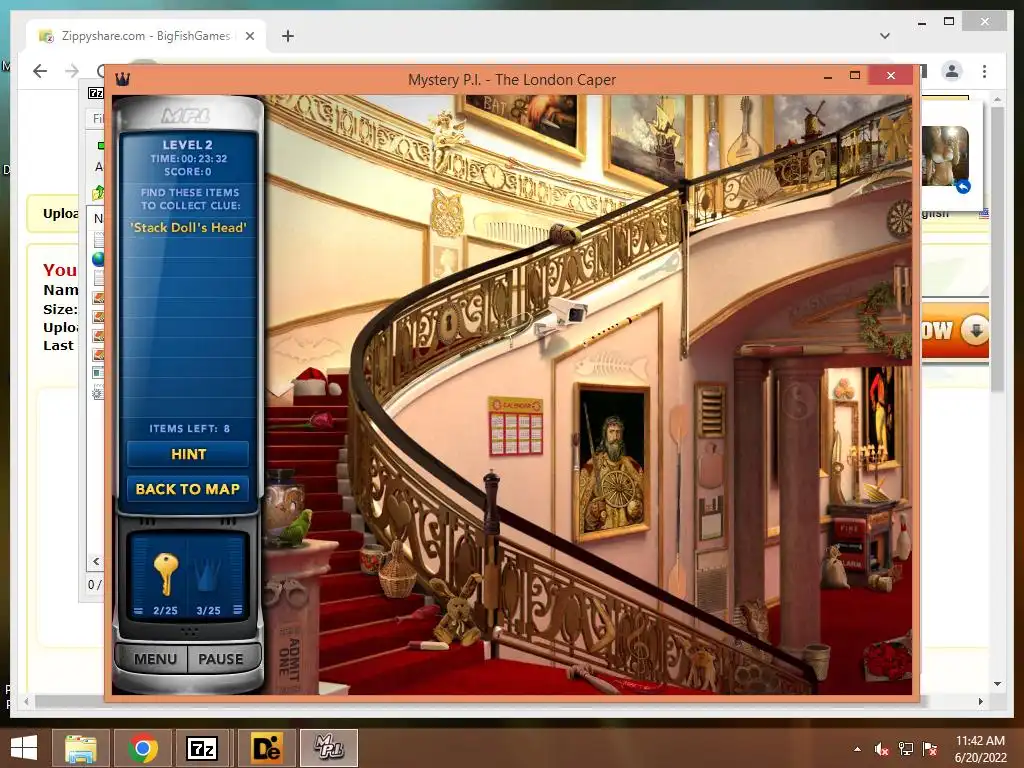The image size is (1024, 768).
Task: Click the crown icon in game title bar
Action: [123, 80]
